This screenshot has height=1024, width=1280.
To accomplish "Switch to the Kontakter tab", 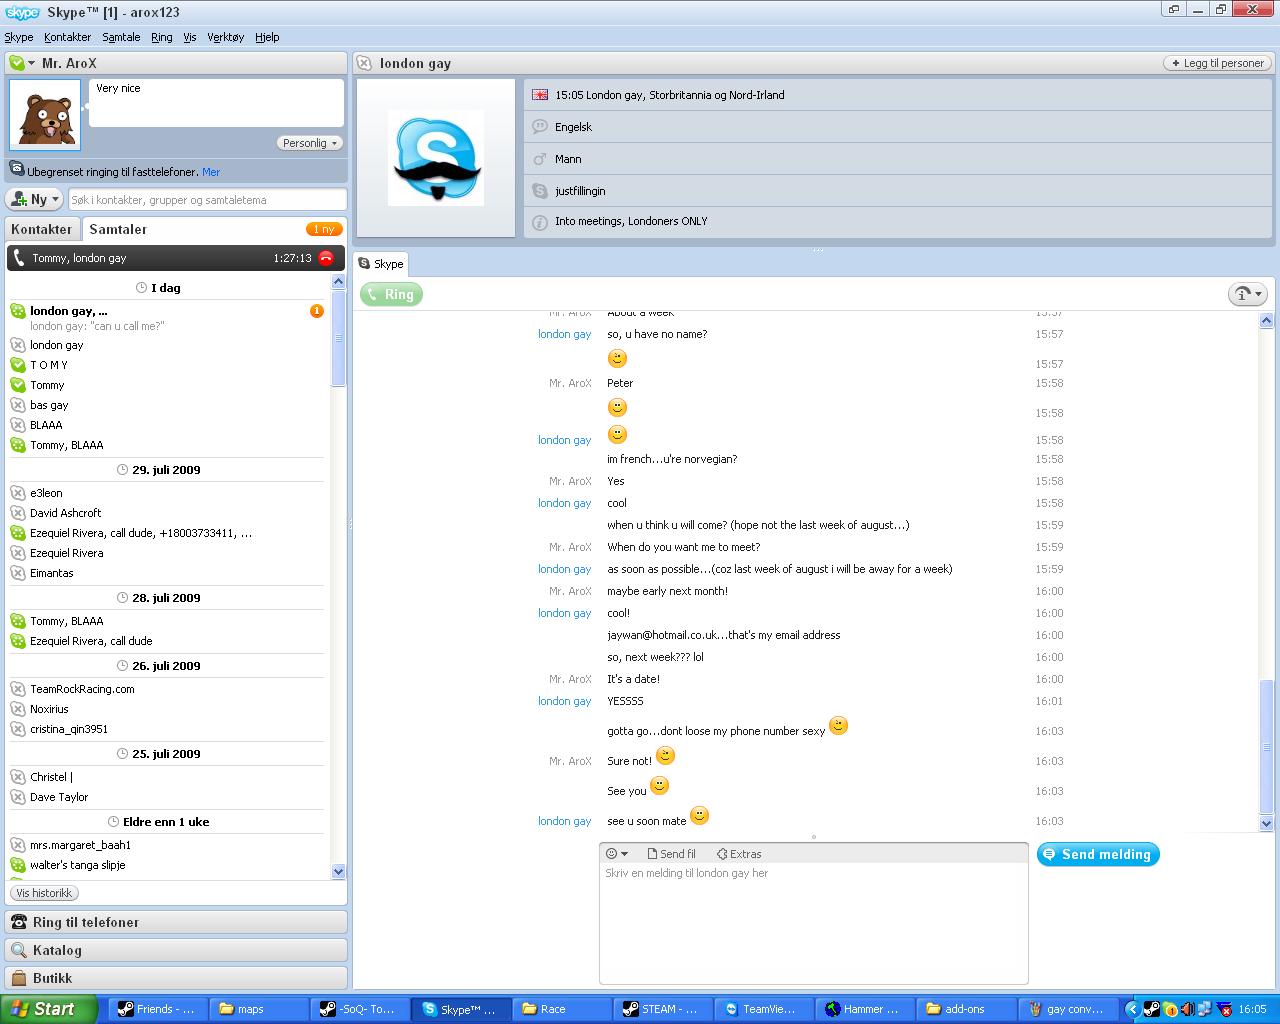I will click(x=42, y=229).
